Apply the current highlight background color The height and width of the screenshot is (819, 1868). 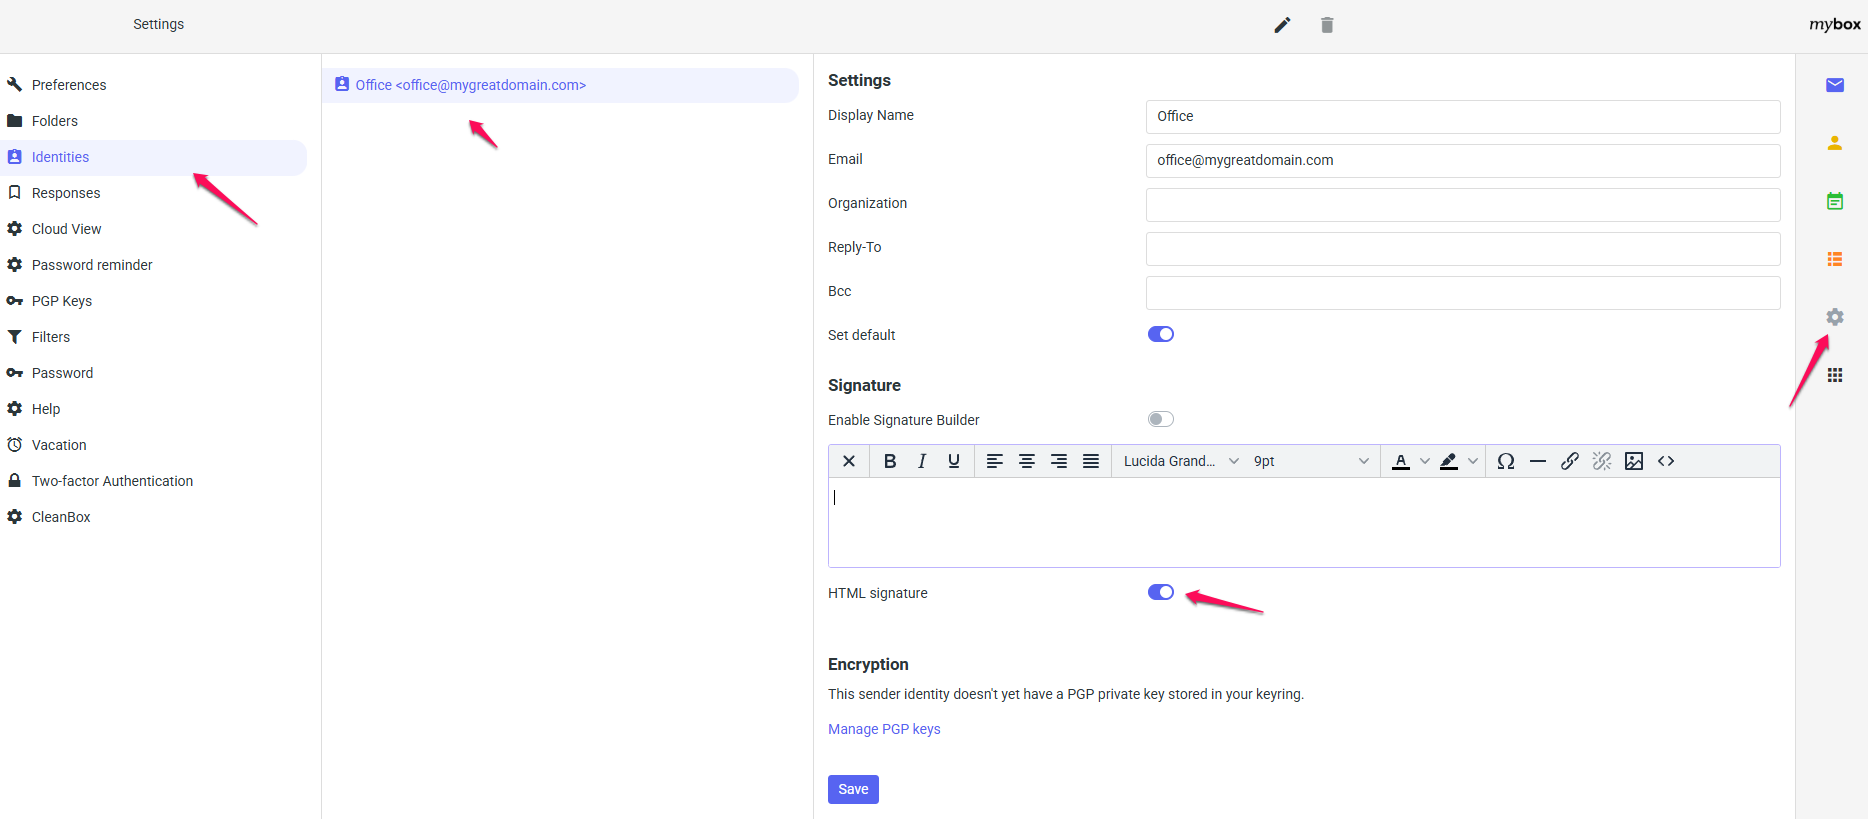(1449, 461)
